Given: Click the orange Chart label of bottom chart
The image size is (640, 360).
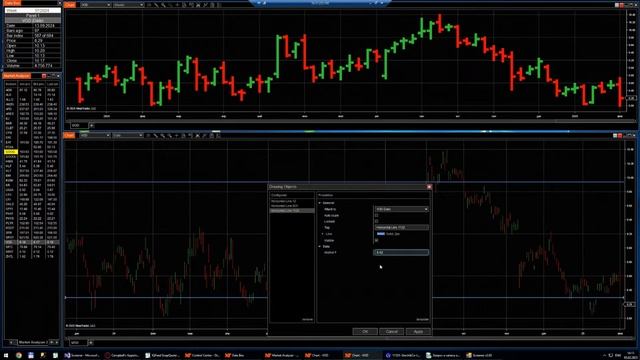Looking at the screenshot, I should pyautogui.click(x=69, y=135).
